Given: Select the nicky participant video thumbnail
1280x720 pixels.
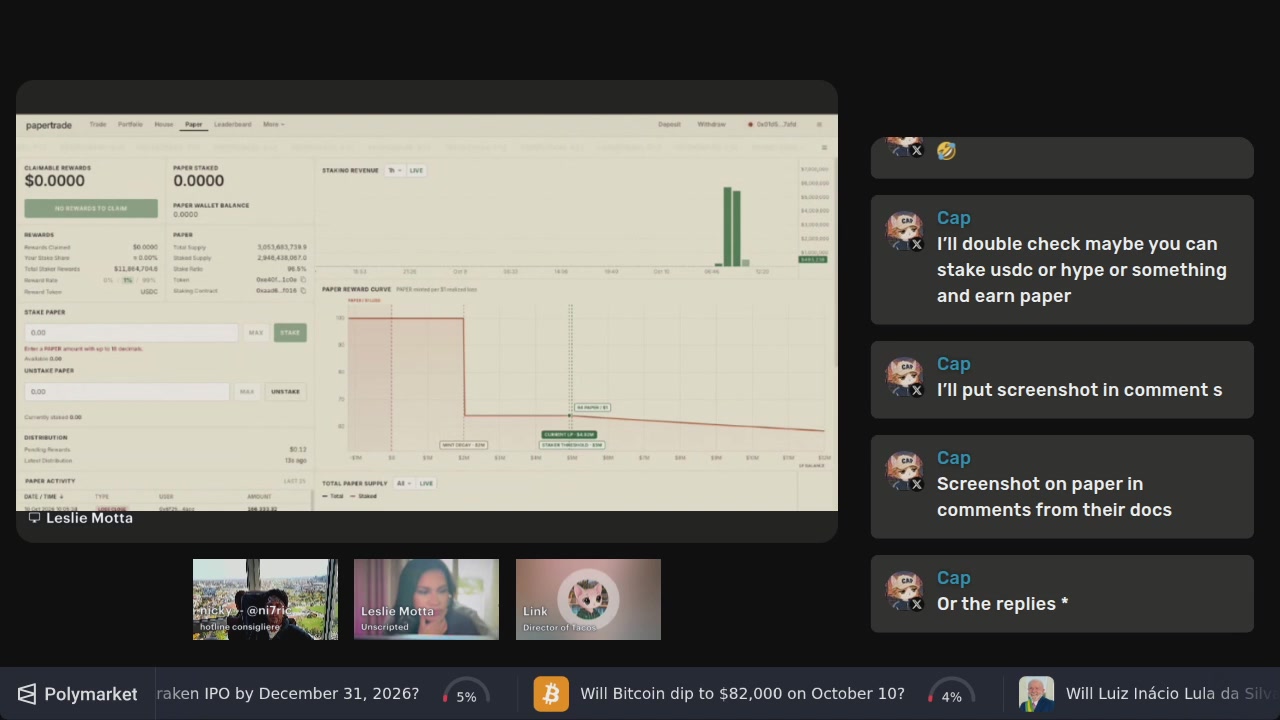Looking at the screenshot, I should tap(265, 599).
